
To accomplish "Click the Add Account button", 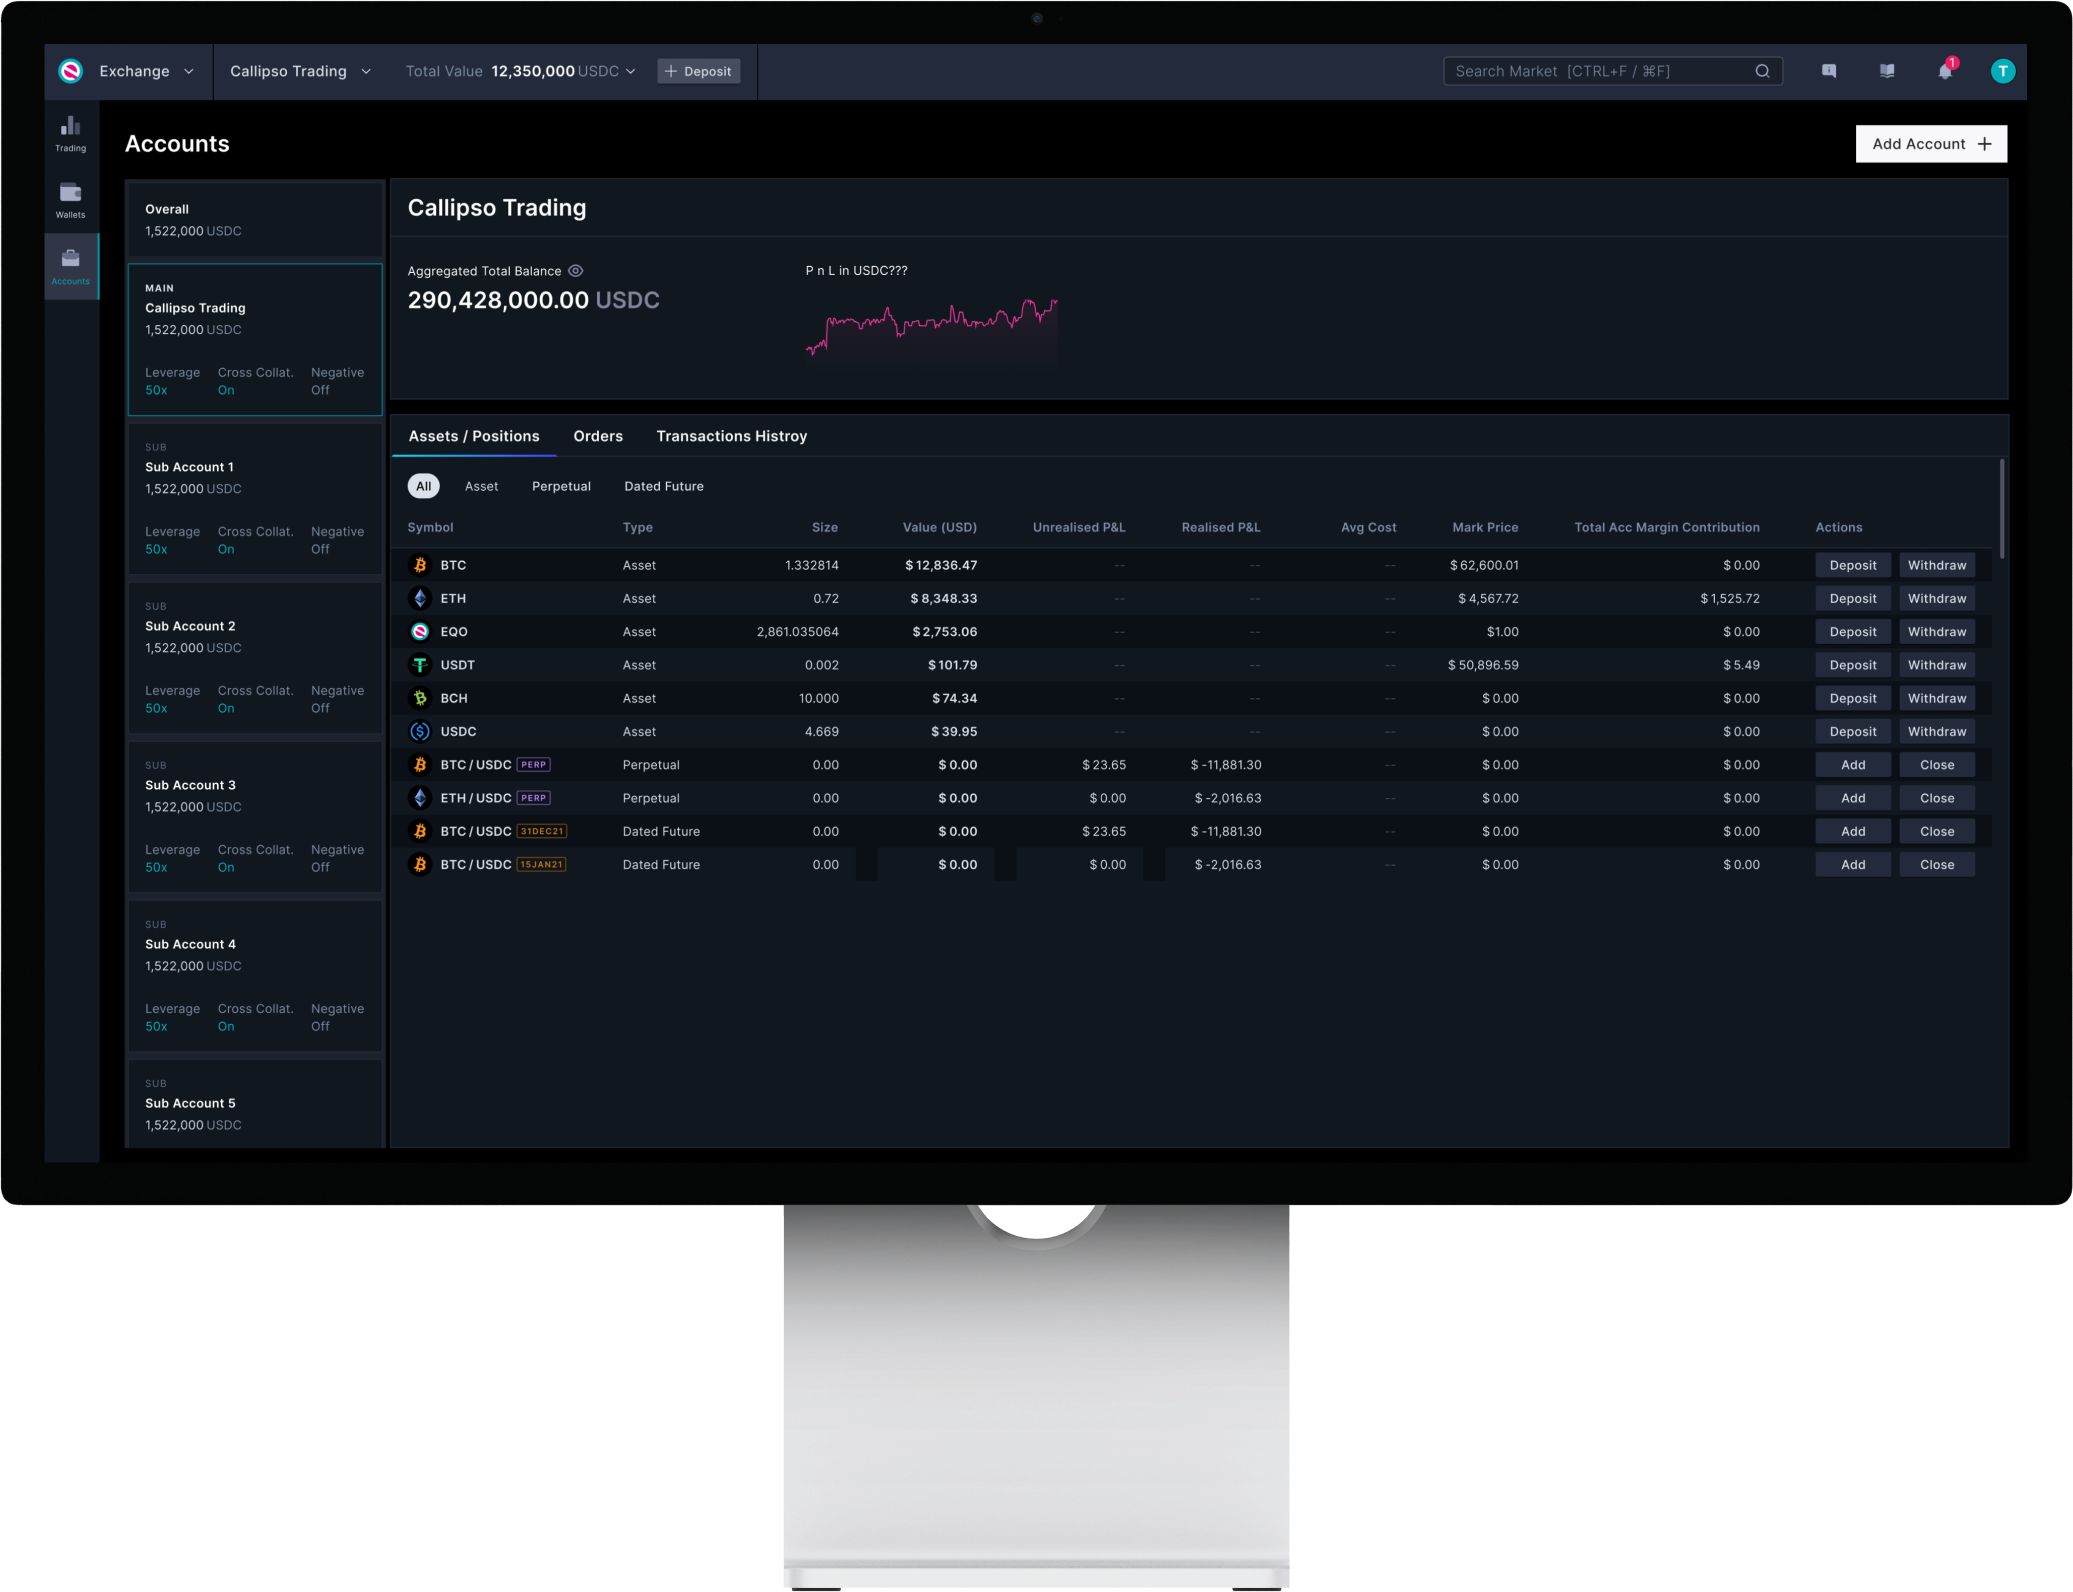I will pos(1930,144).
